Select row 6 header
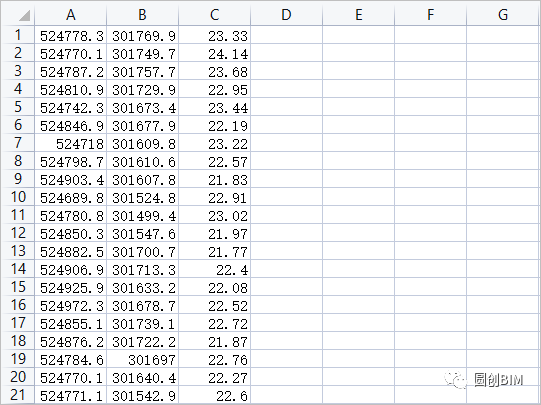Screen dimensions: 541x405 pos(18,125)
